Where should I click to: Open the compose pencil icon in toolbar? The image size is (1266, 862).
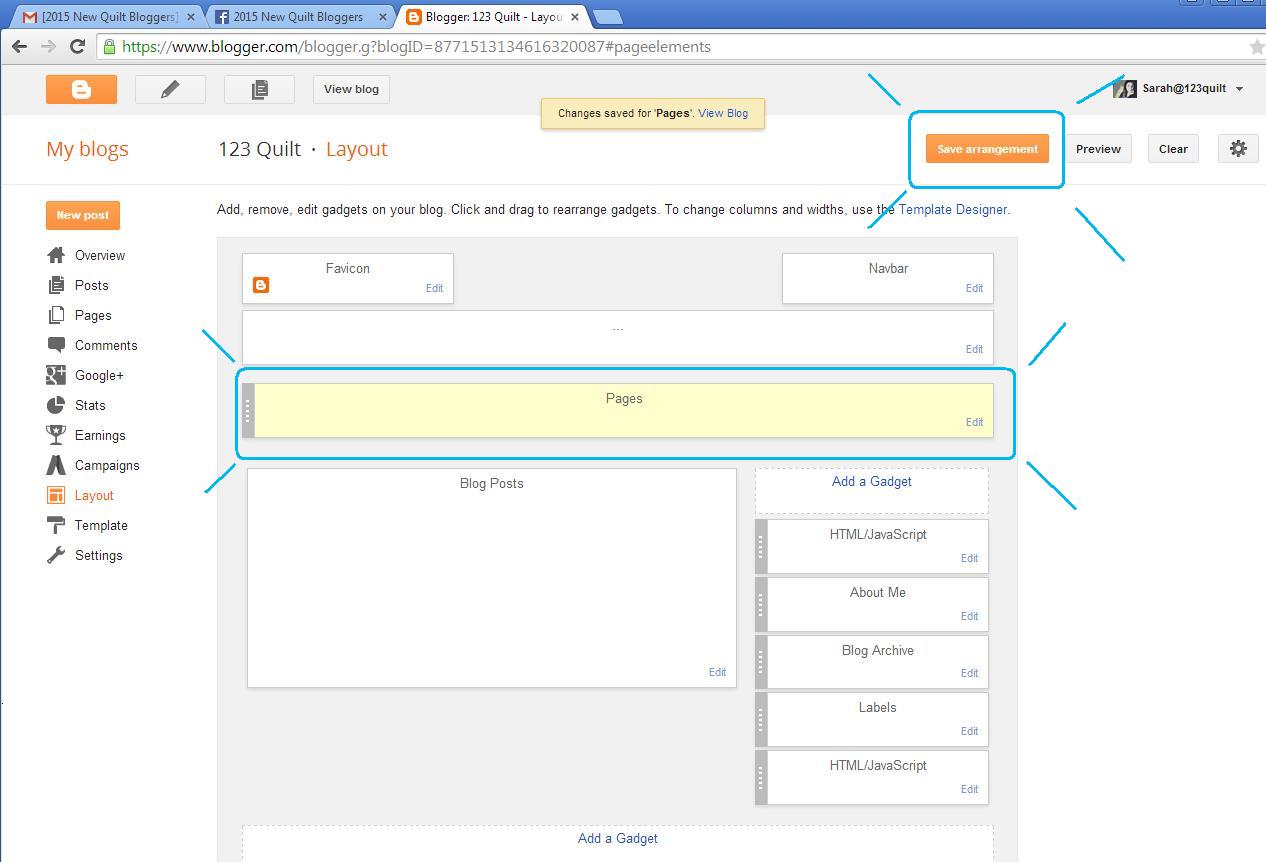[x=170, y=89]
